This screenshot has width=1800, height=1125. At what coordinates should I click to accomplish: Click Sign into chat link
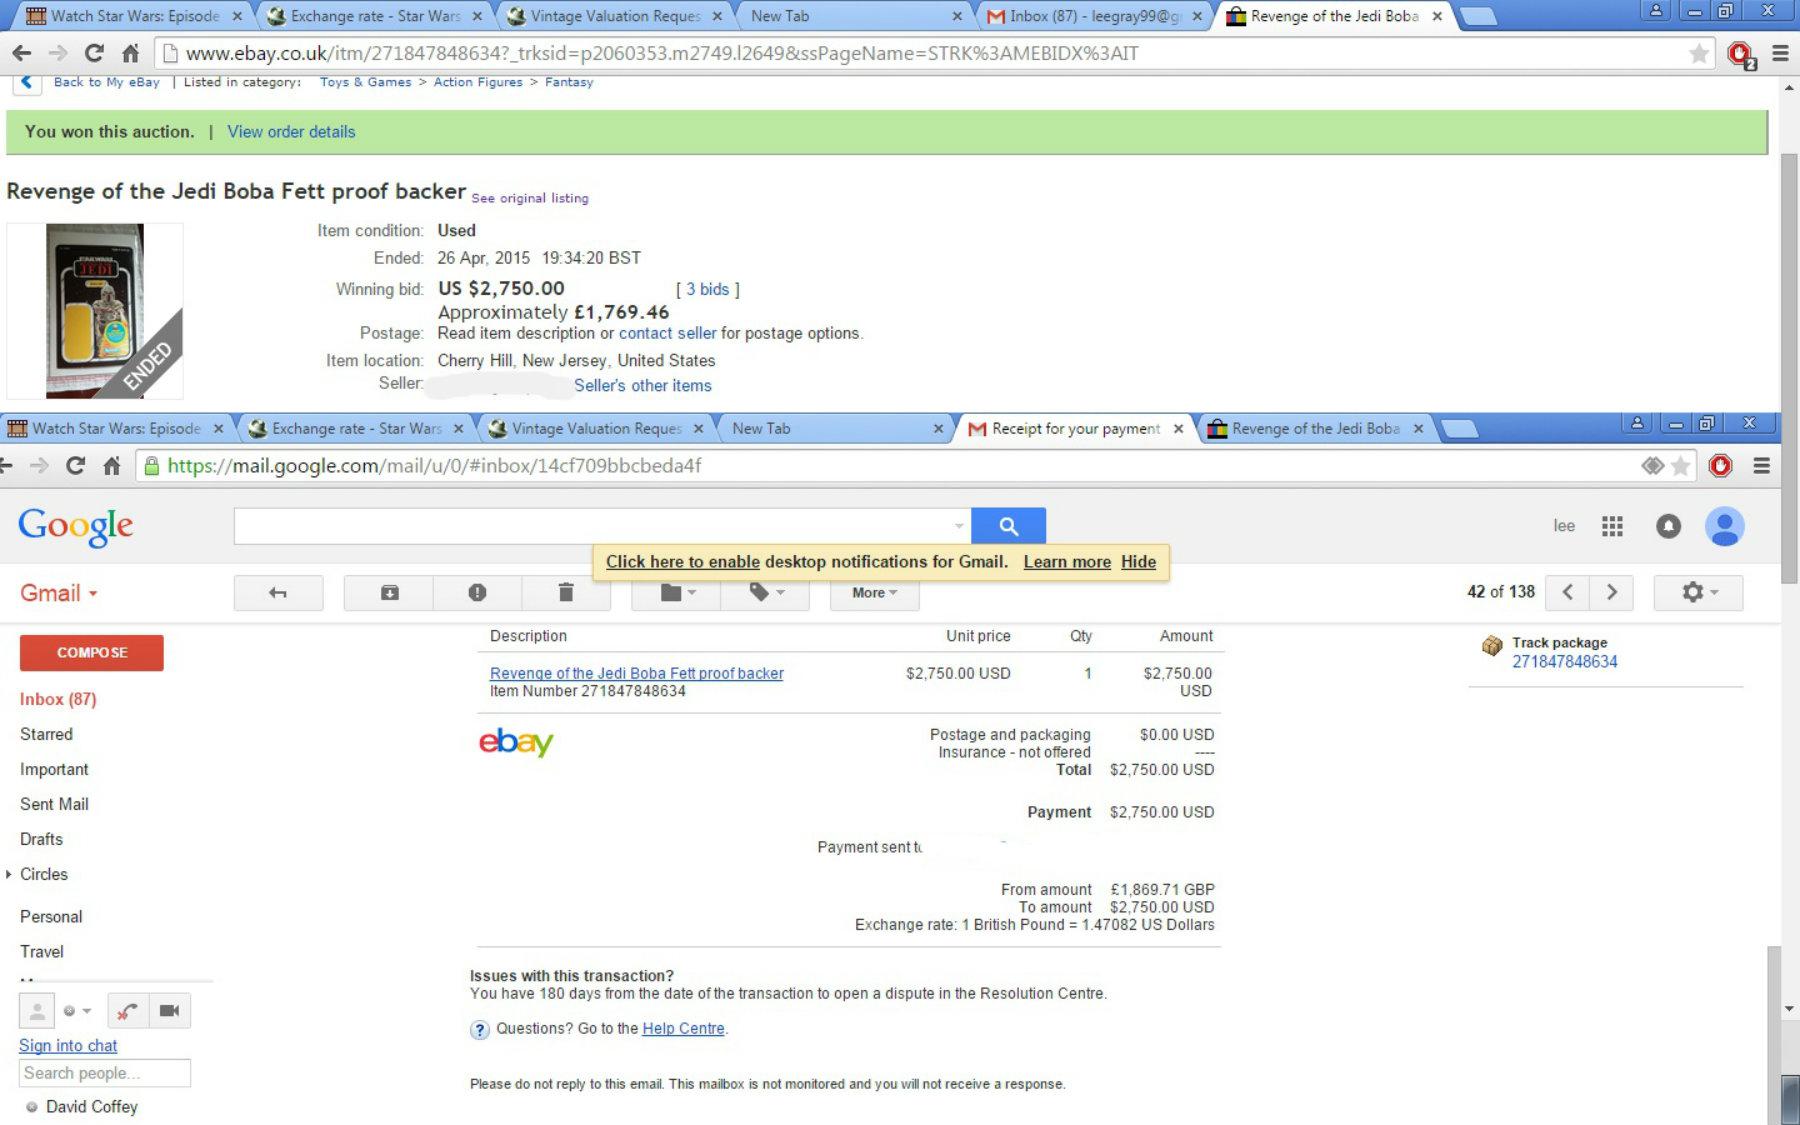(68, 1045)
